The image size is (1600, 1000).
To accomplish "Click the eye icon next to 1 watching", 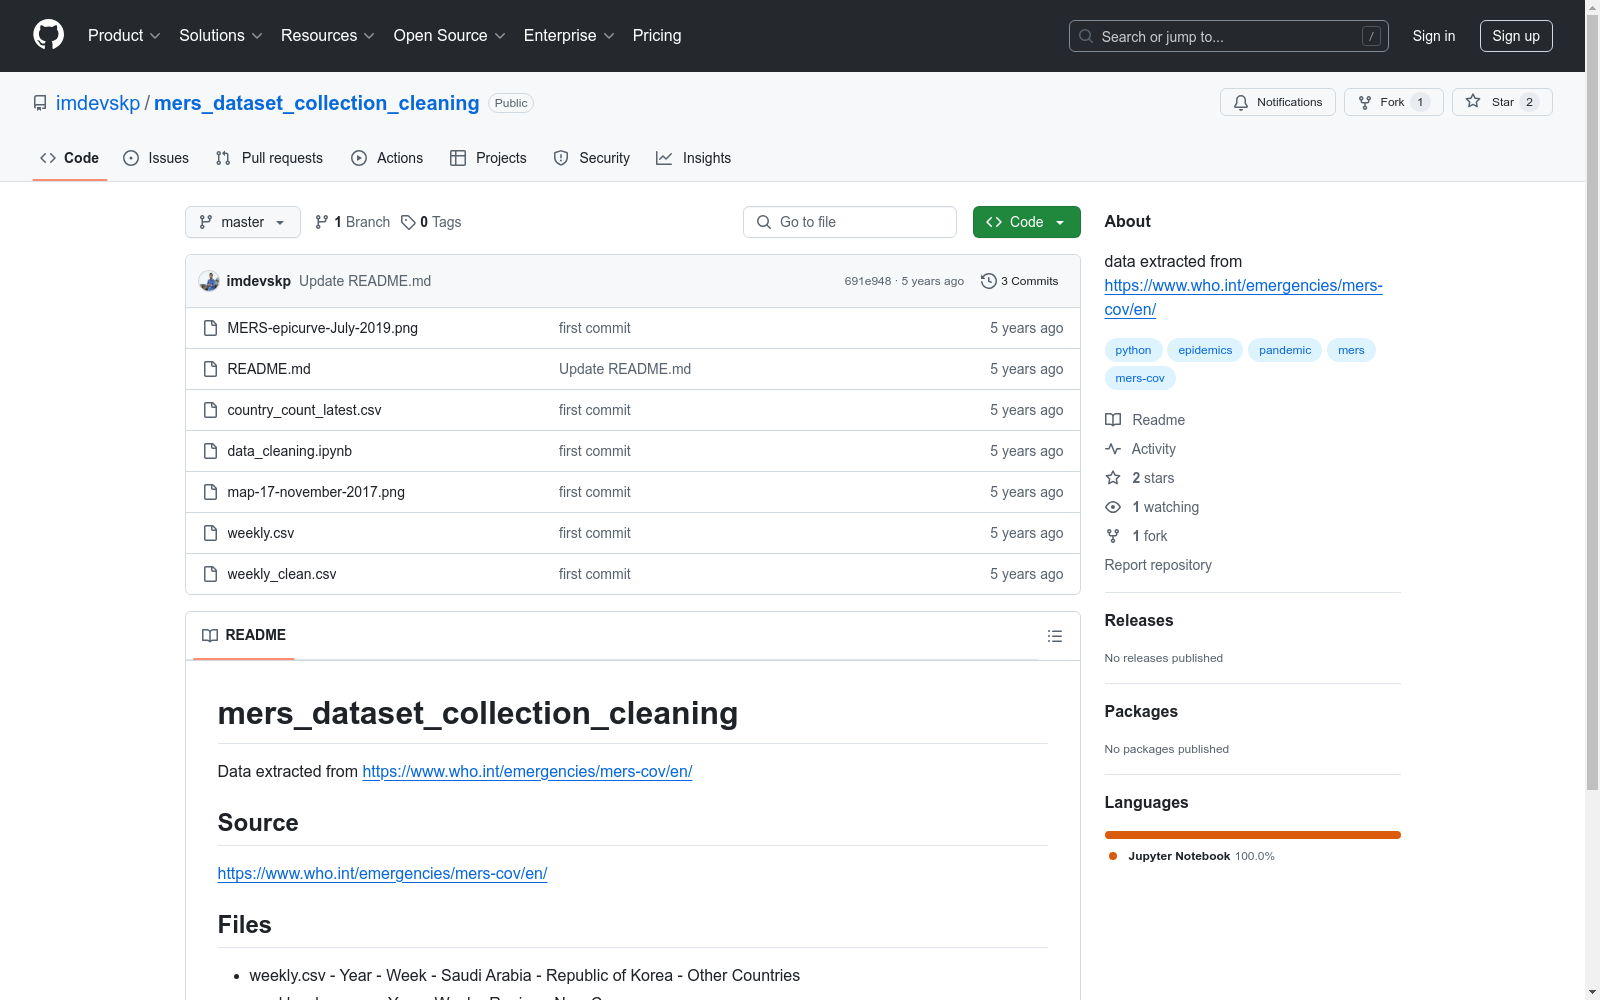I will pos(1113,507).
